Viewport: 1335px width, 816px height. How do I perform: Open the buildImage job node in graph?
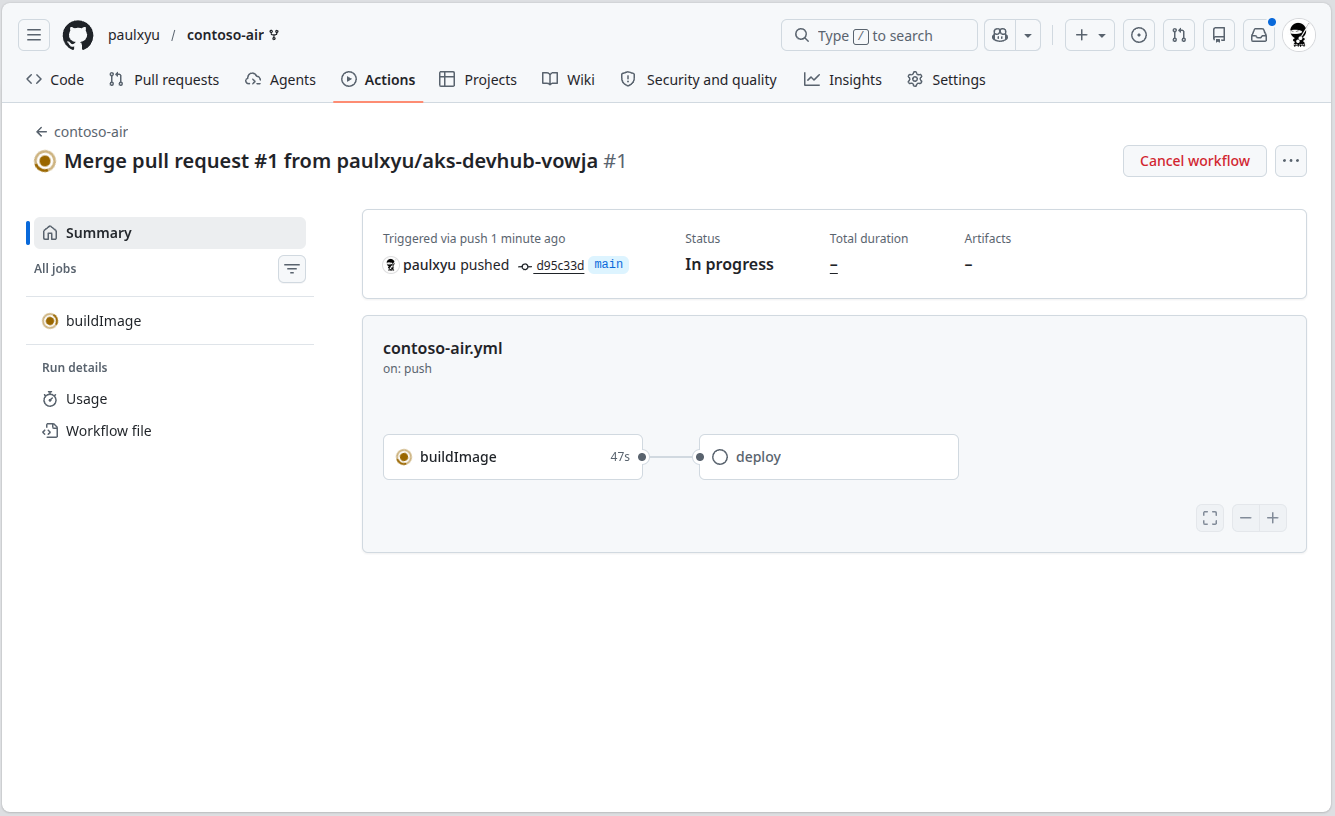pos(513,457)
